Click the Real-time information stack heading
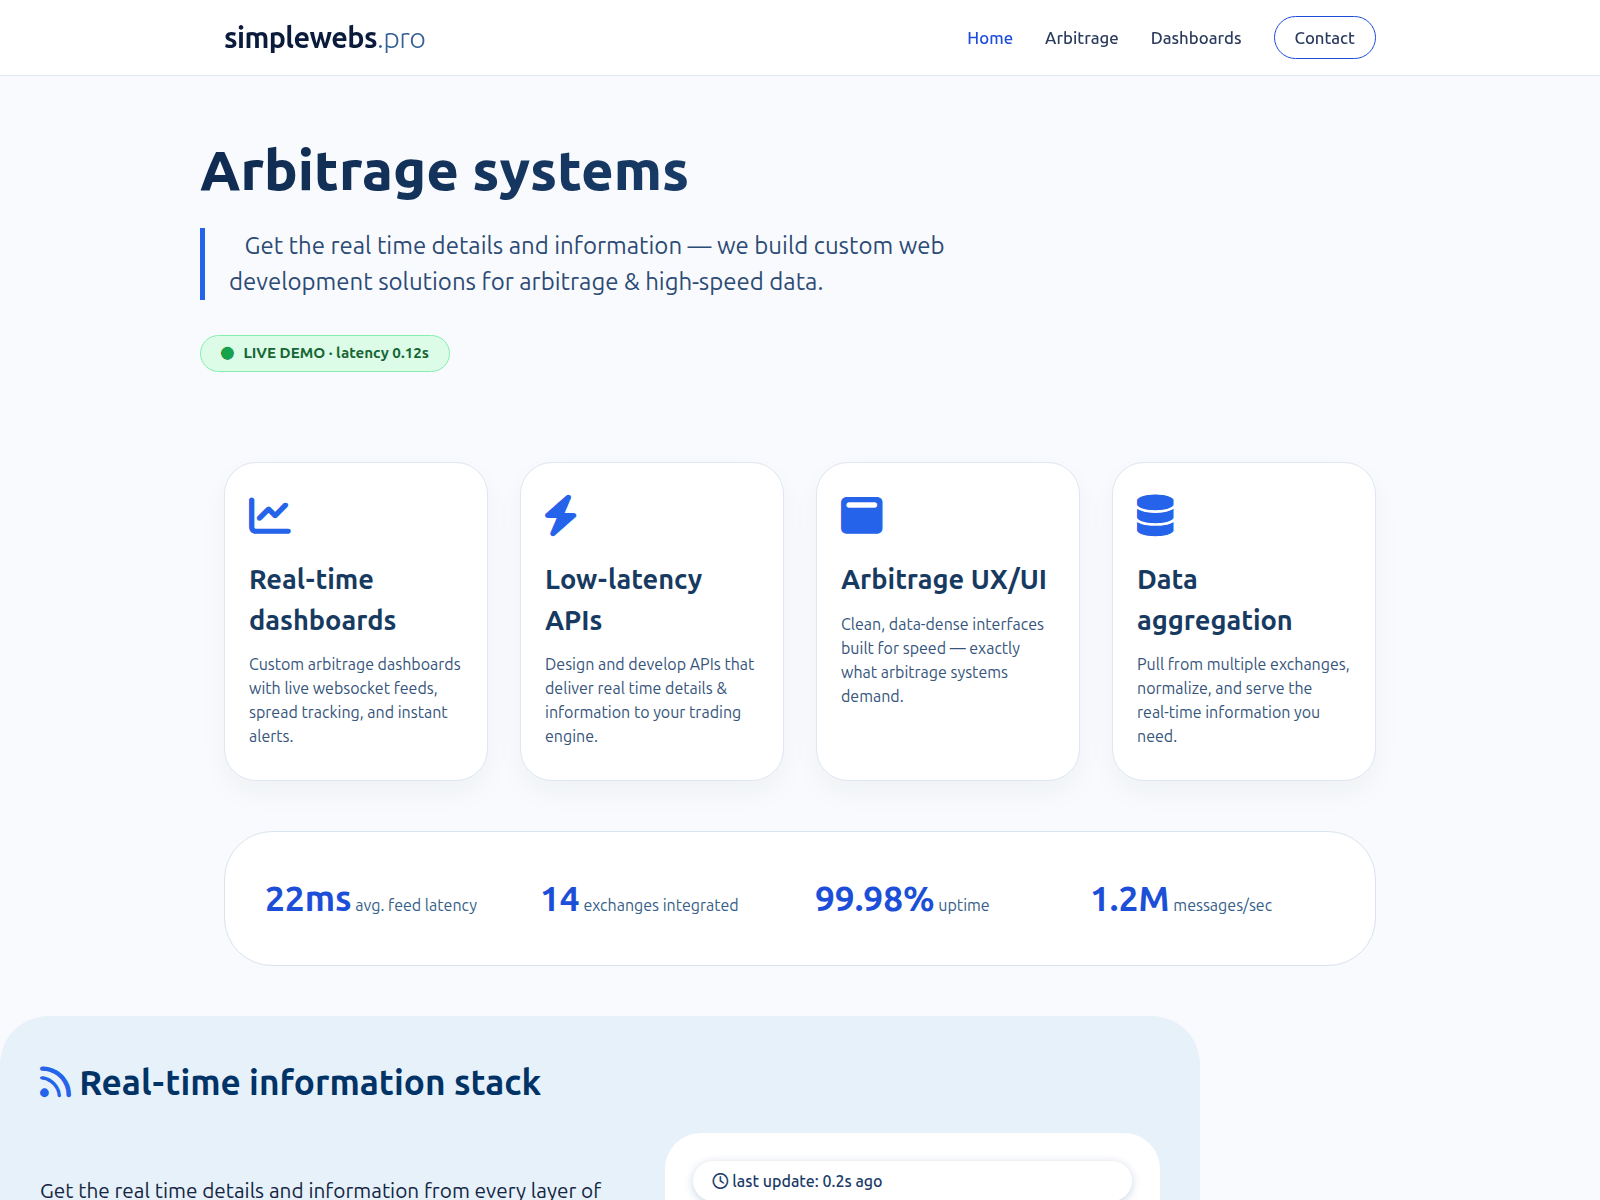1600x1200 pixels. [310, 1083]
